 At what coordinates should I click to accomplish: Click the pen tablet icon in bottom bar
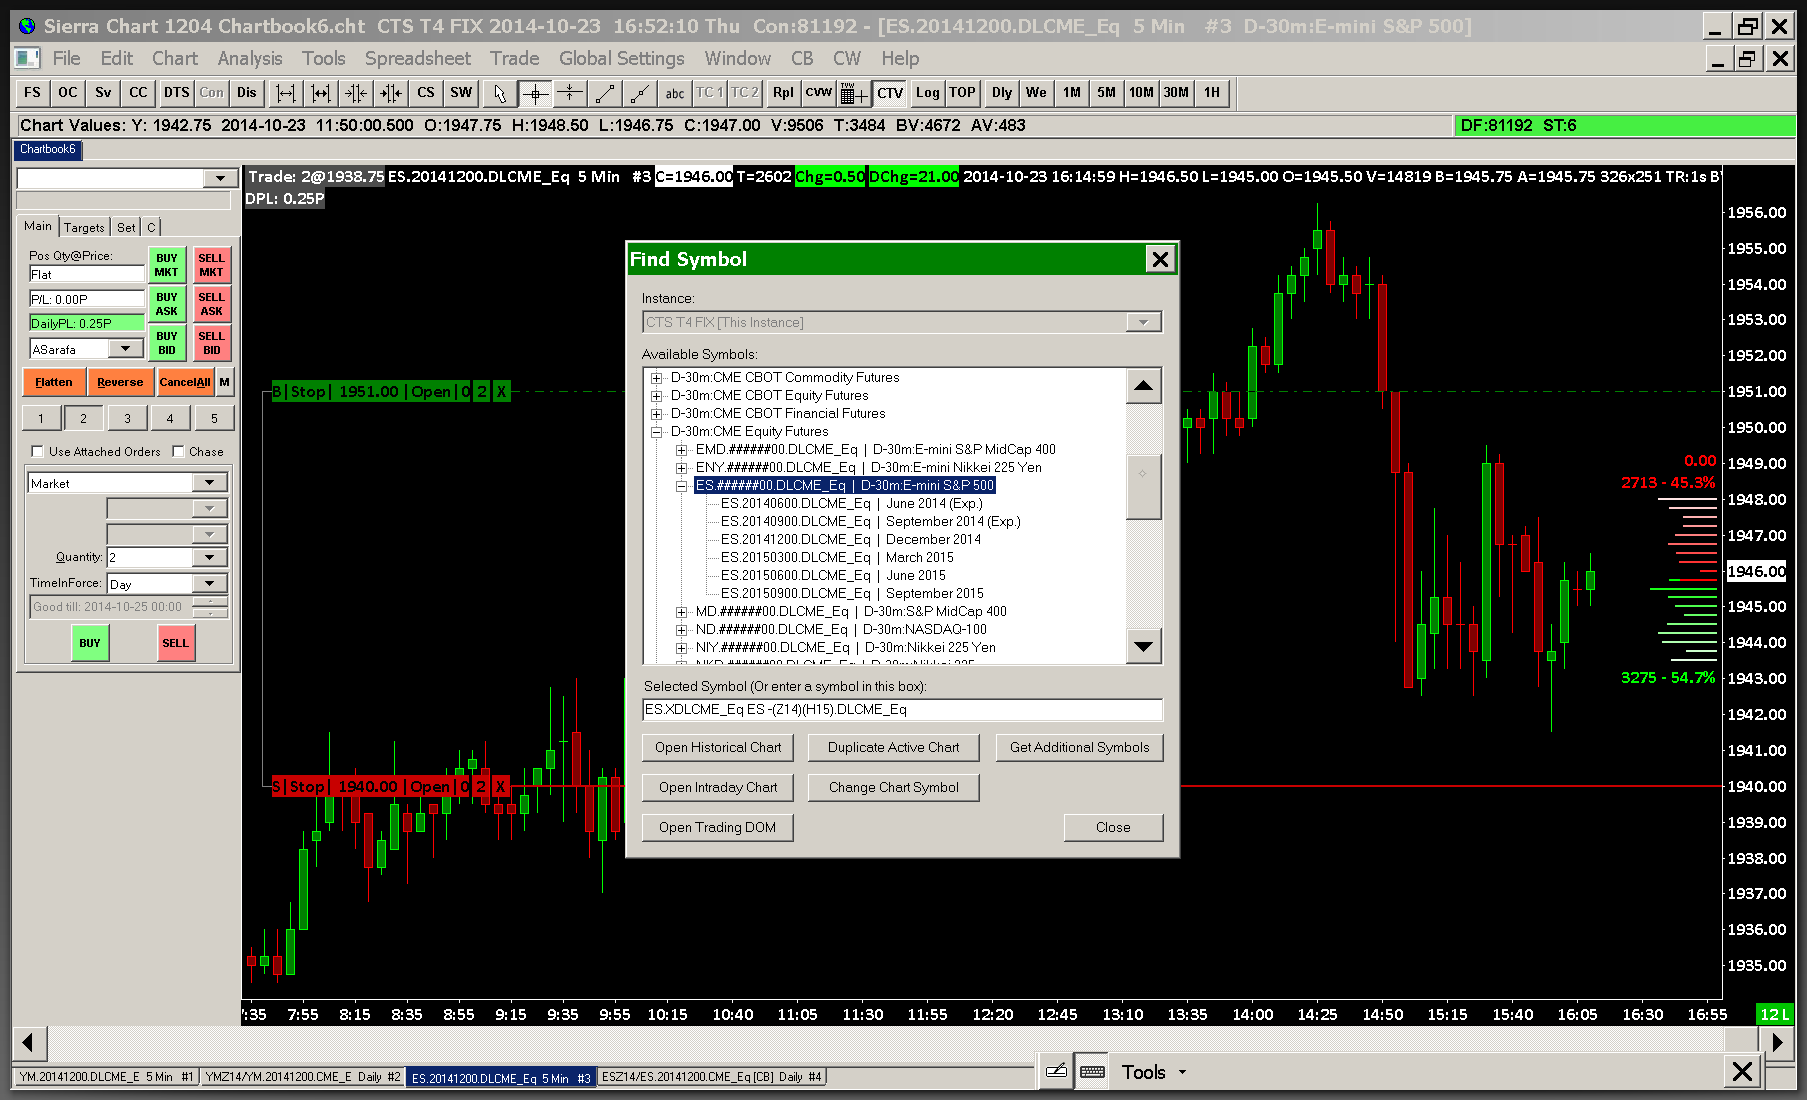[x=1055, y=1071]
